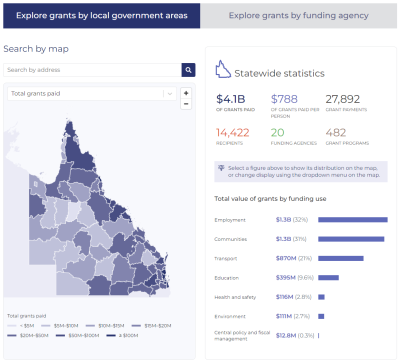Click the Statewide statistics heading
The image size is (400, 363).
point(279,74)
